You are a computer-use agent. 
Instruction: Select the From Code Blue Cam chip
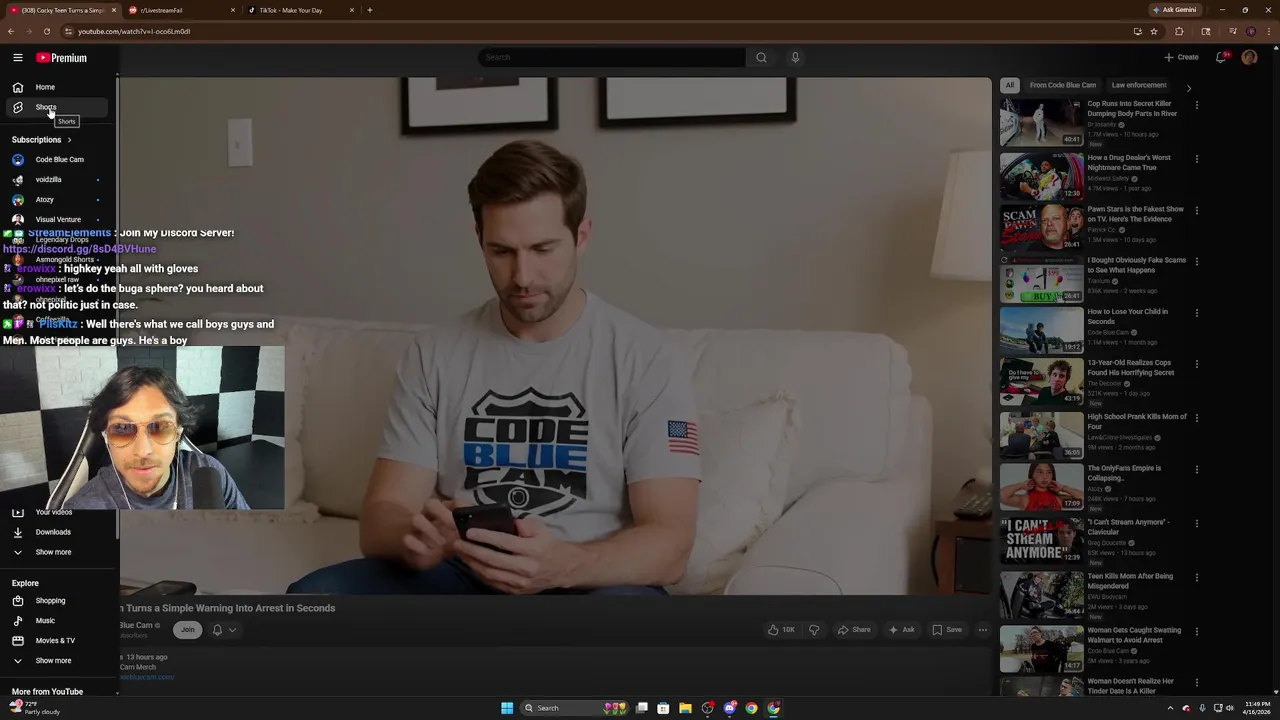(1063, 85)
